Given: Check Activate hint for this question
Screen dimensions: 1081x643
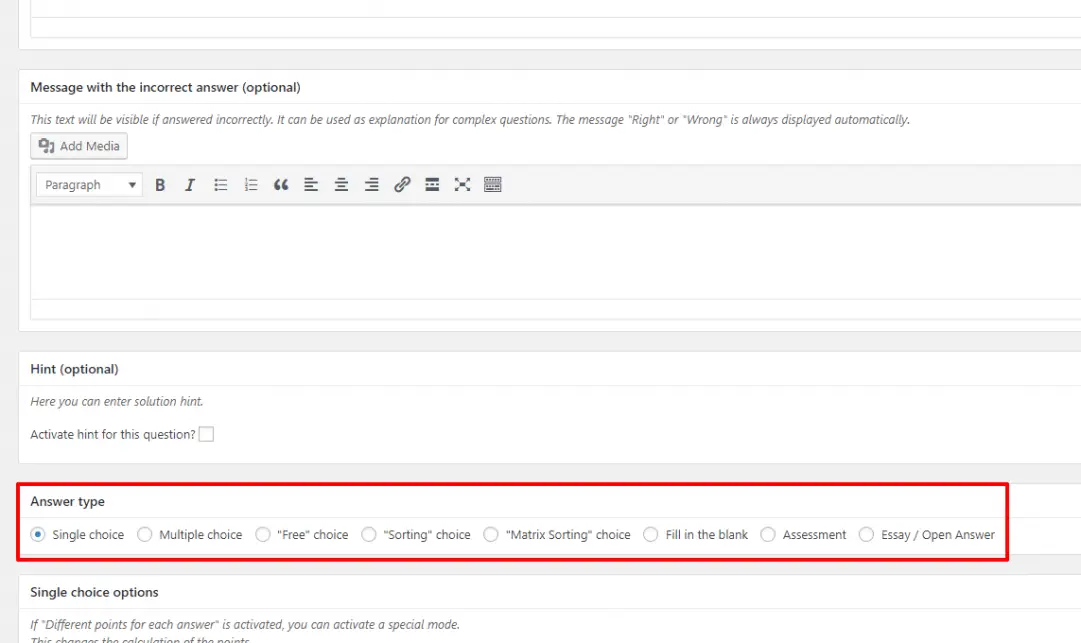Looking at the screenshot, I should click(206, 434).
